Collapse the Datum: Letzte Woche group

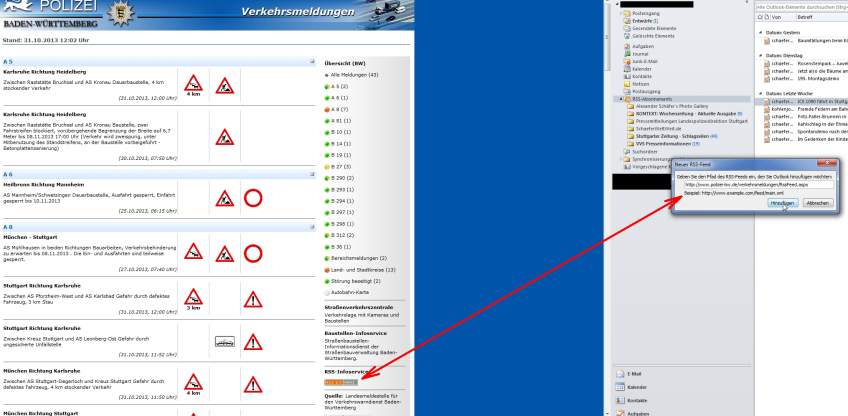(761, 92)
